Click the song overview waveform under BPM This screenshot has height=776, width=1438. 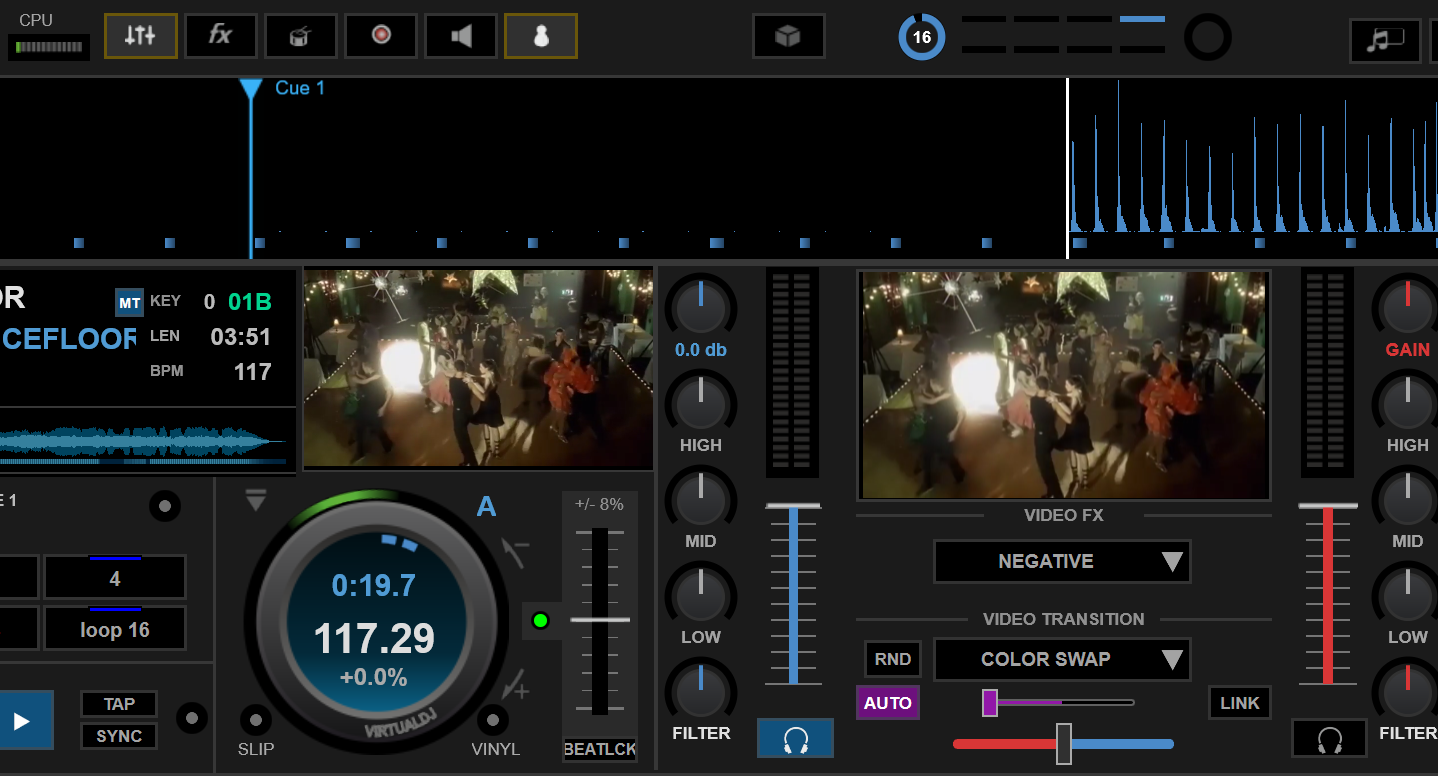pyautogui.click(x=144, y=442)
